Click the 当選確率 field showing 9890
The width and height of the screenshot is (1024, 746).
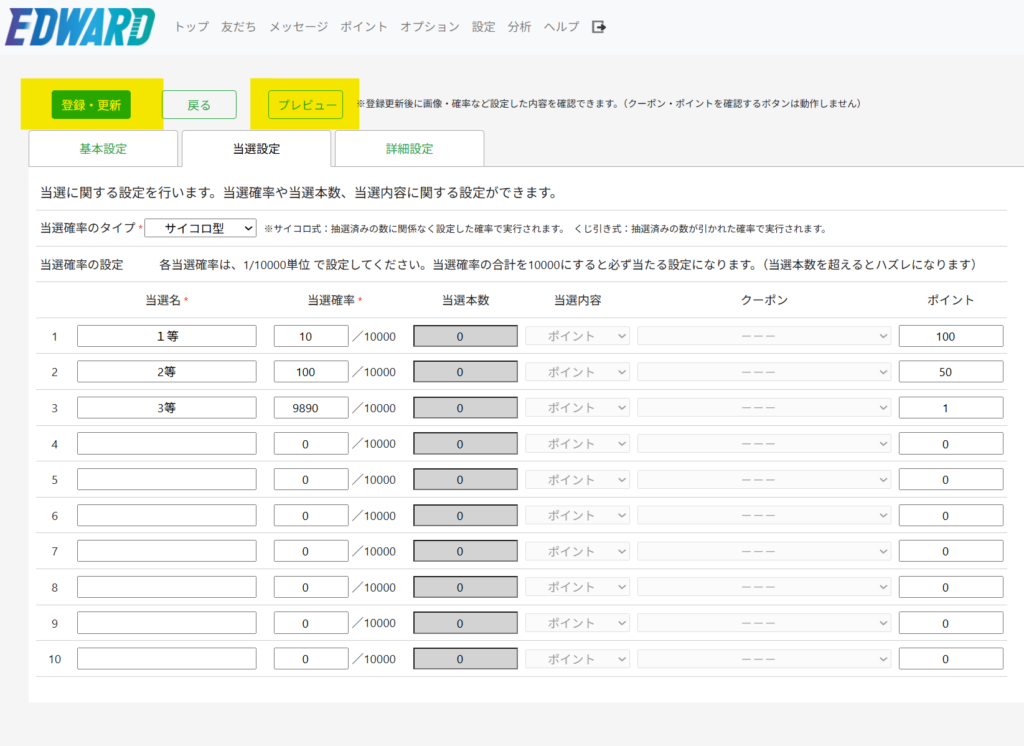pyautogui.click(x=311, y=408)
